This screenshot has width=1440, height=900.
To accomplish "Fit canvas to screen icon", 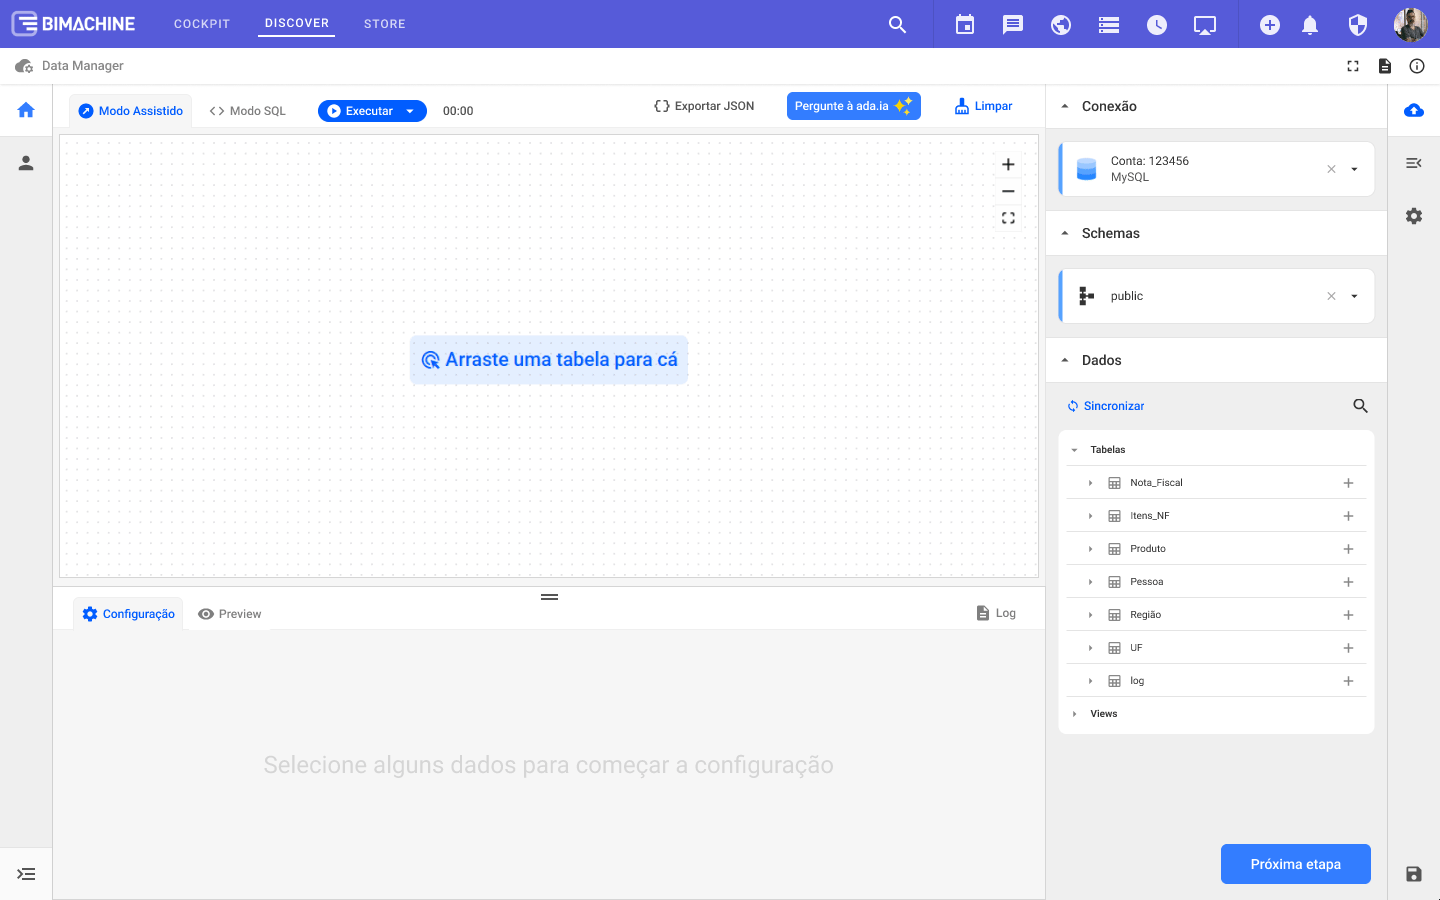I will (1008, 218).
